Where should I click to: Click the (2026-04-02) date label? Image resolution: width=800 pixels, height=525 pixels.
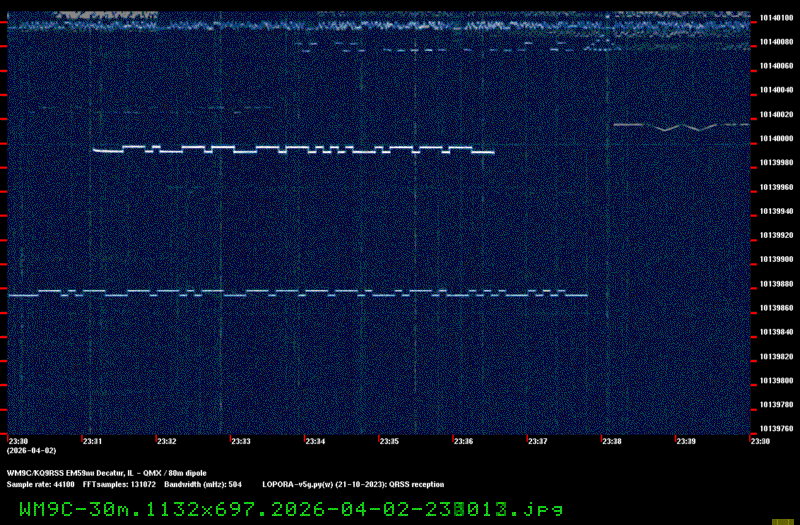(x=24, y=451)
